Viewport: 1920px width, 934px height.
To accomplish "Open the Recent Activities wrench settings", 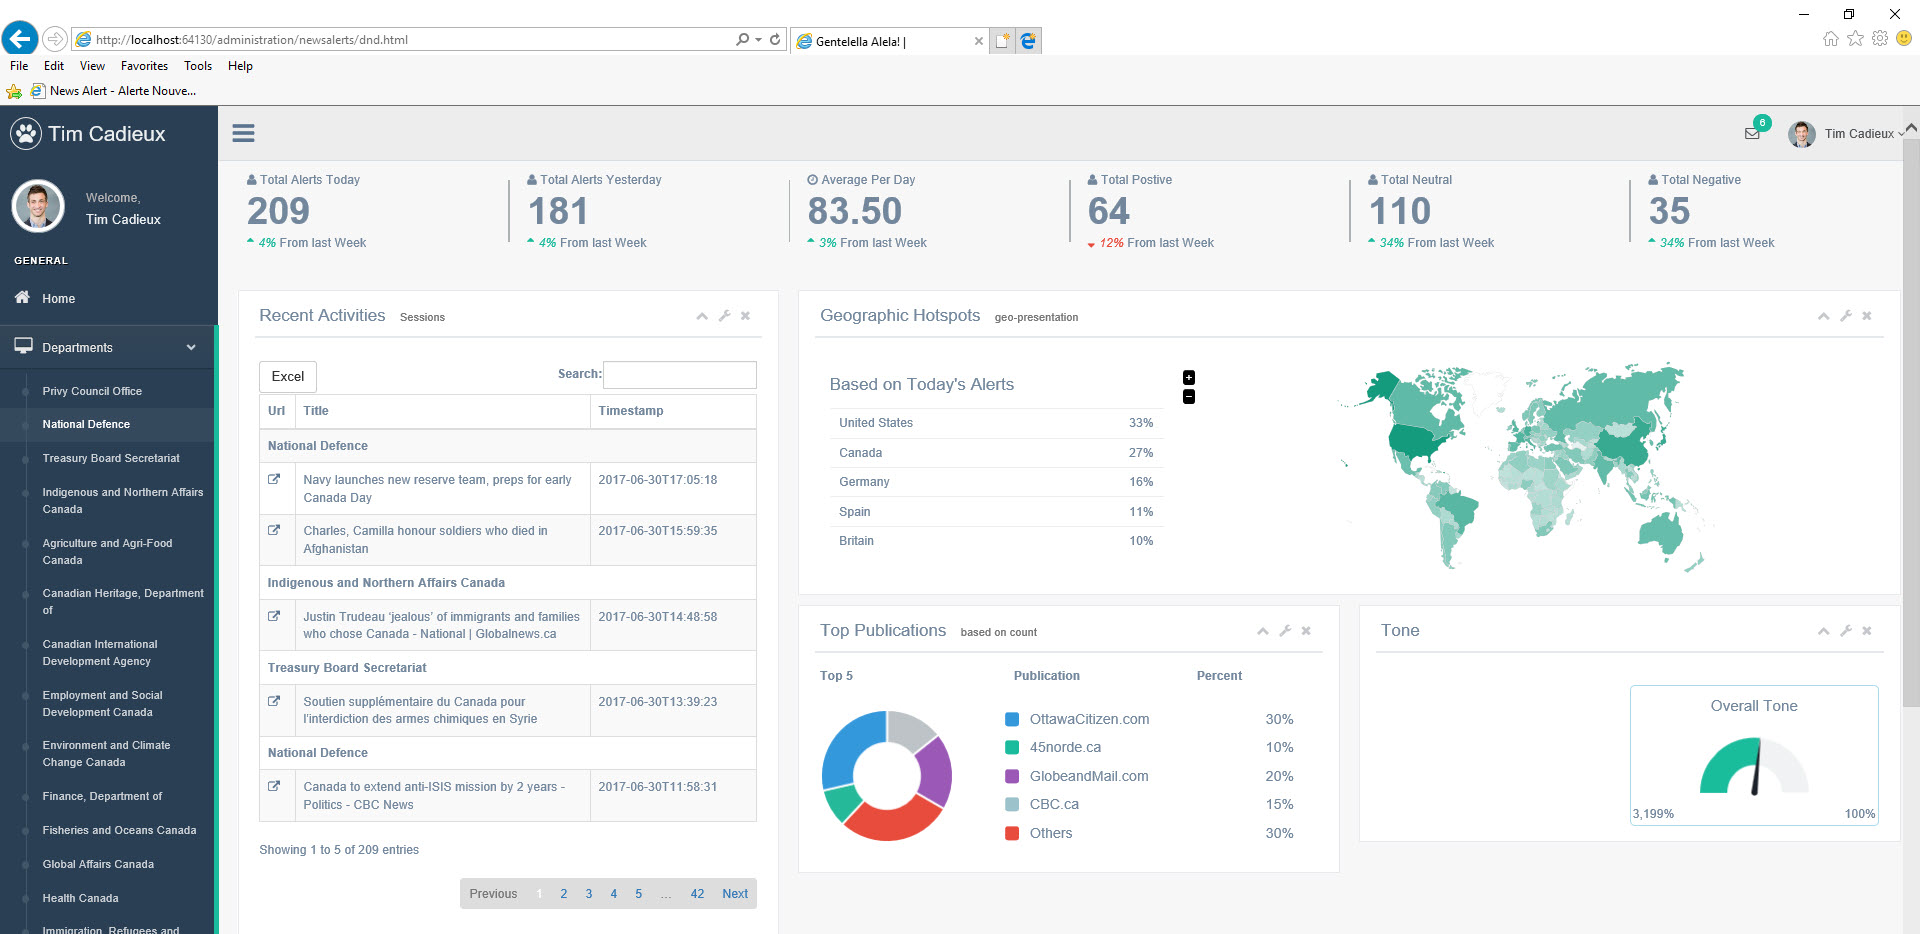I will (x=724, y=316).
